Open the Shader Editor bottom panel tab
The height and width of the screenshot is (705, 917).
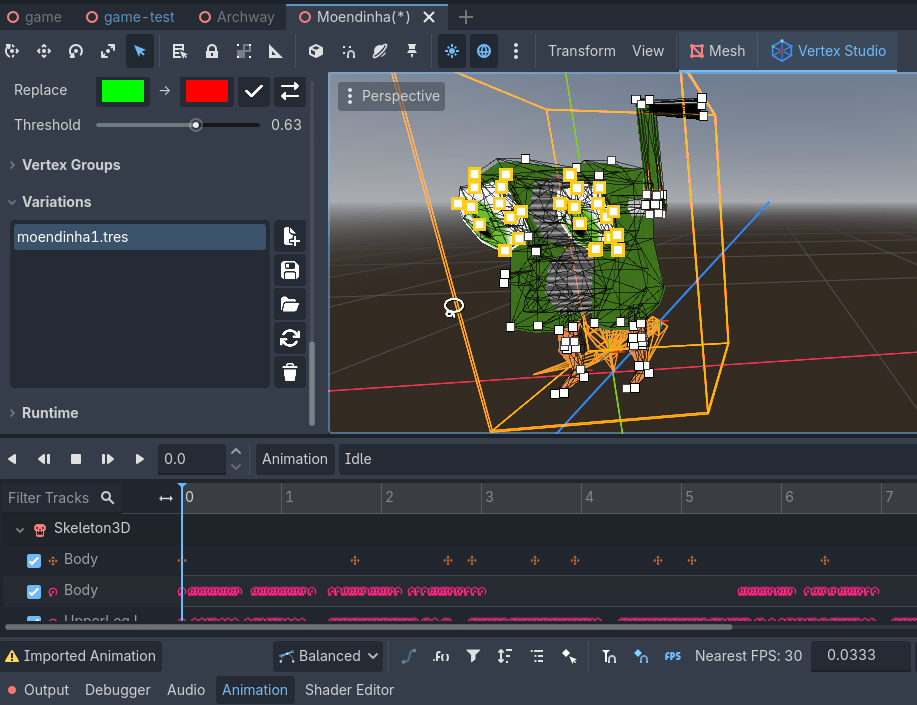point(349,690)
